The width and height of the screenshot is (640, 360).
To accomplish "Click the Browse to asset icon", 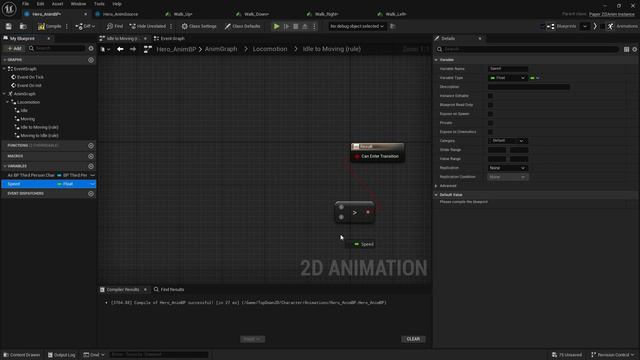I will 23,26.
